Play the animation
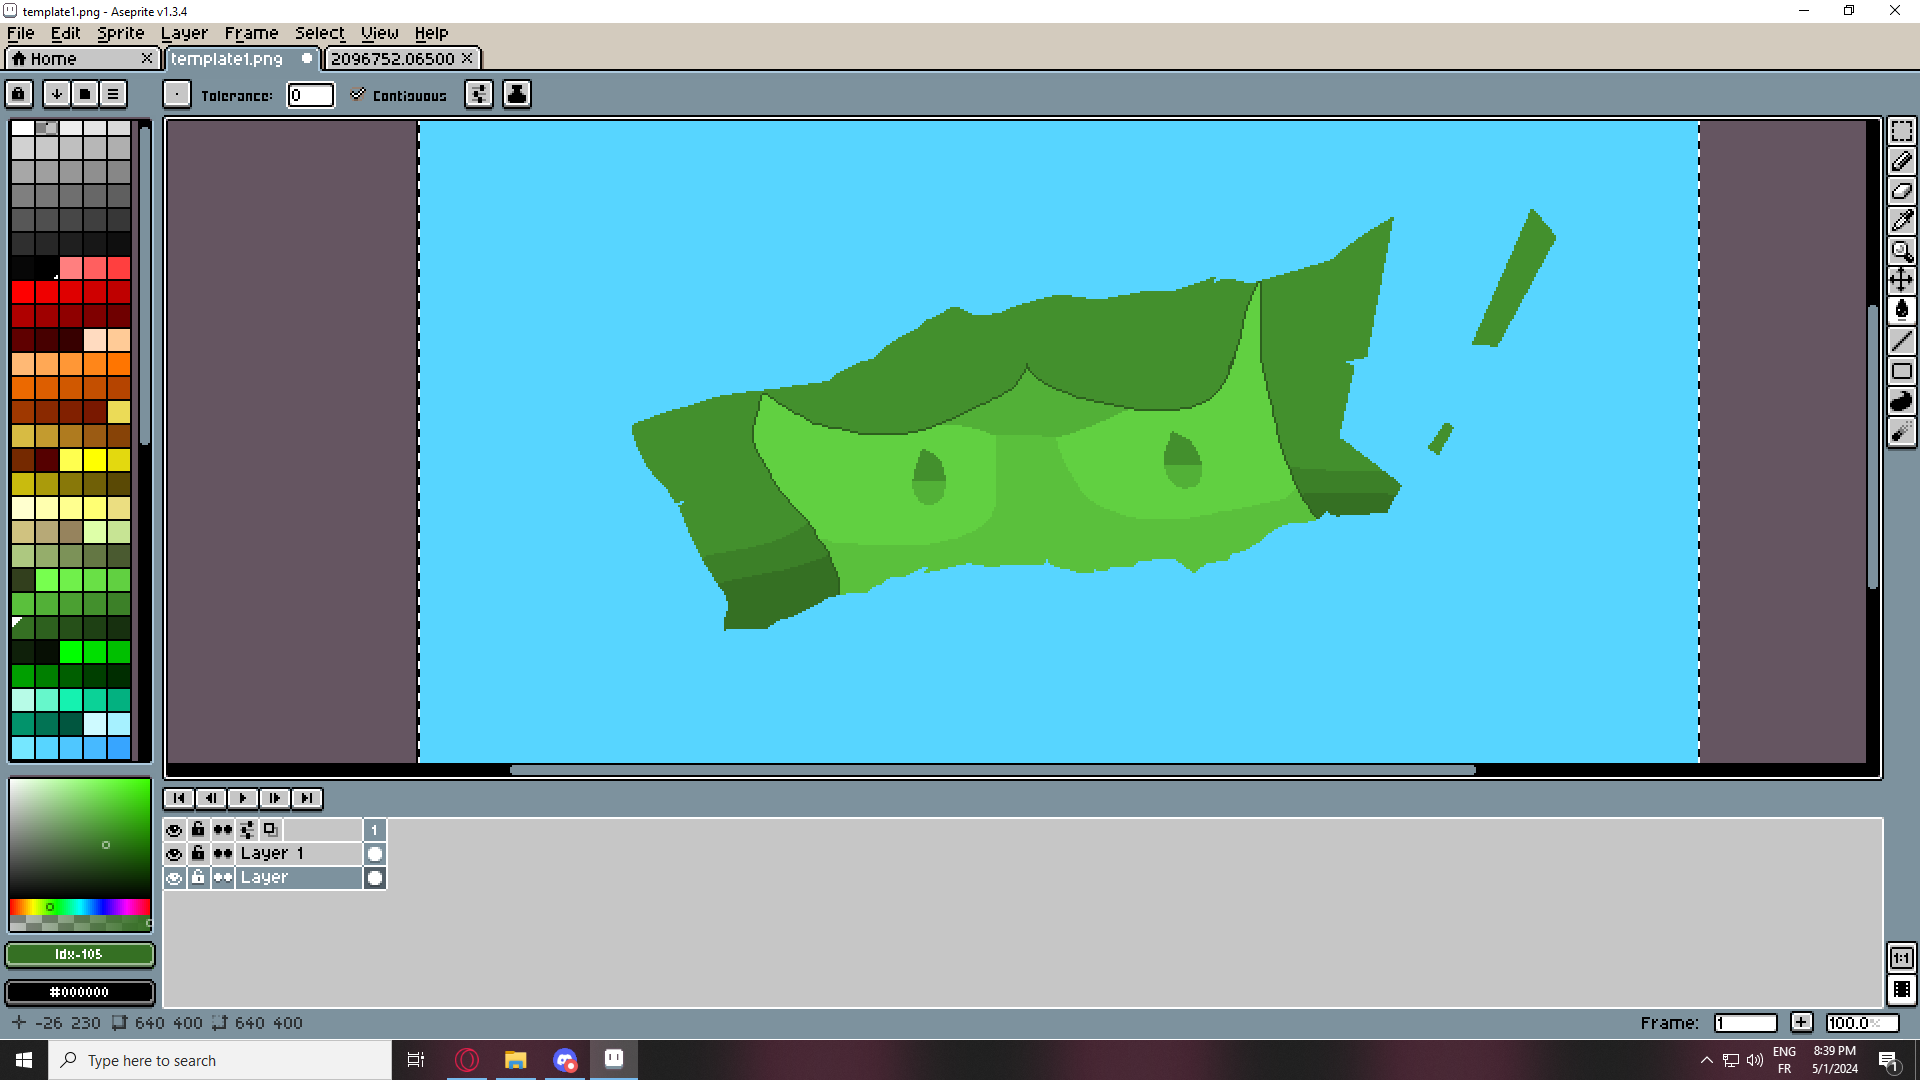 click(242, 798)
